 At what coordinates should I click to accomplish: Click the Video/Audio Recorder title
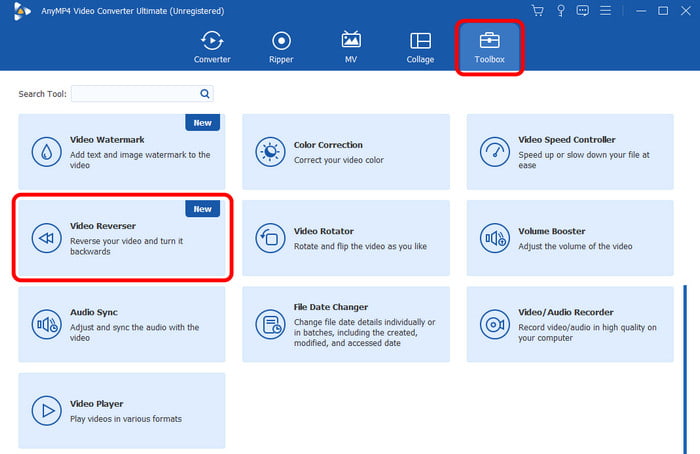(x=565, y=312)
